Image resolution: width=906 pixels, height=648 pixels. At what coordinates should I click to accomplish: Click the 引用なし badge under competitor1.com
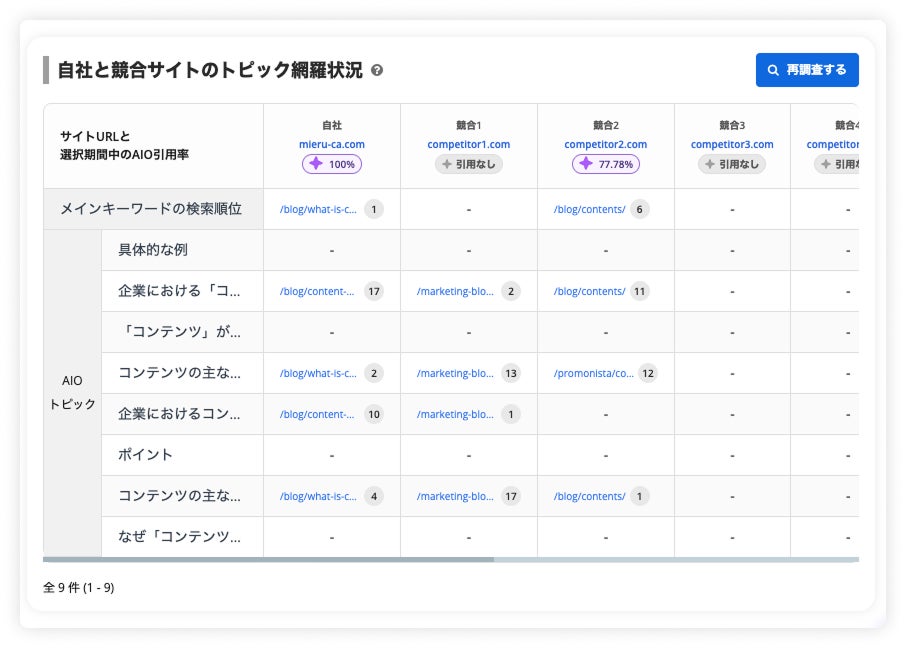[469, 164]
